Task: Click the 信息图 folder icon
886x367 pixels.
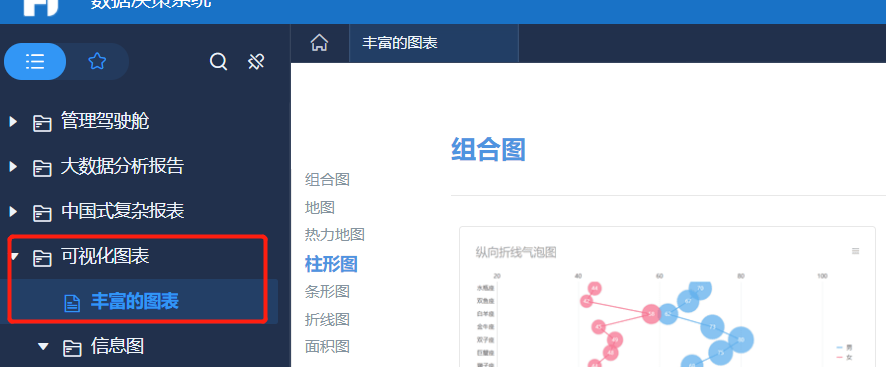Action: click(72, 347)
